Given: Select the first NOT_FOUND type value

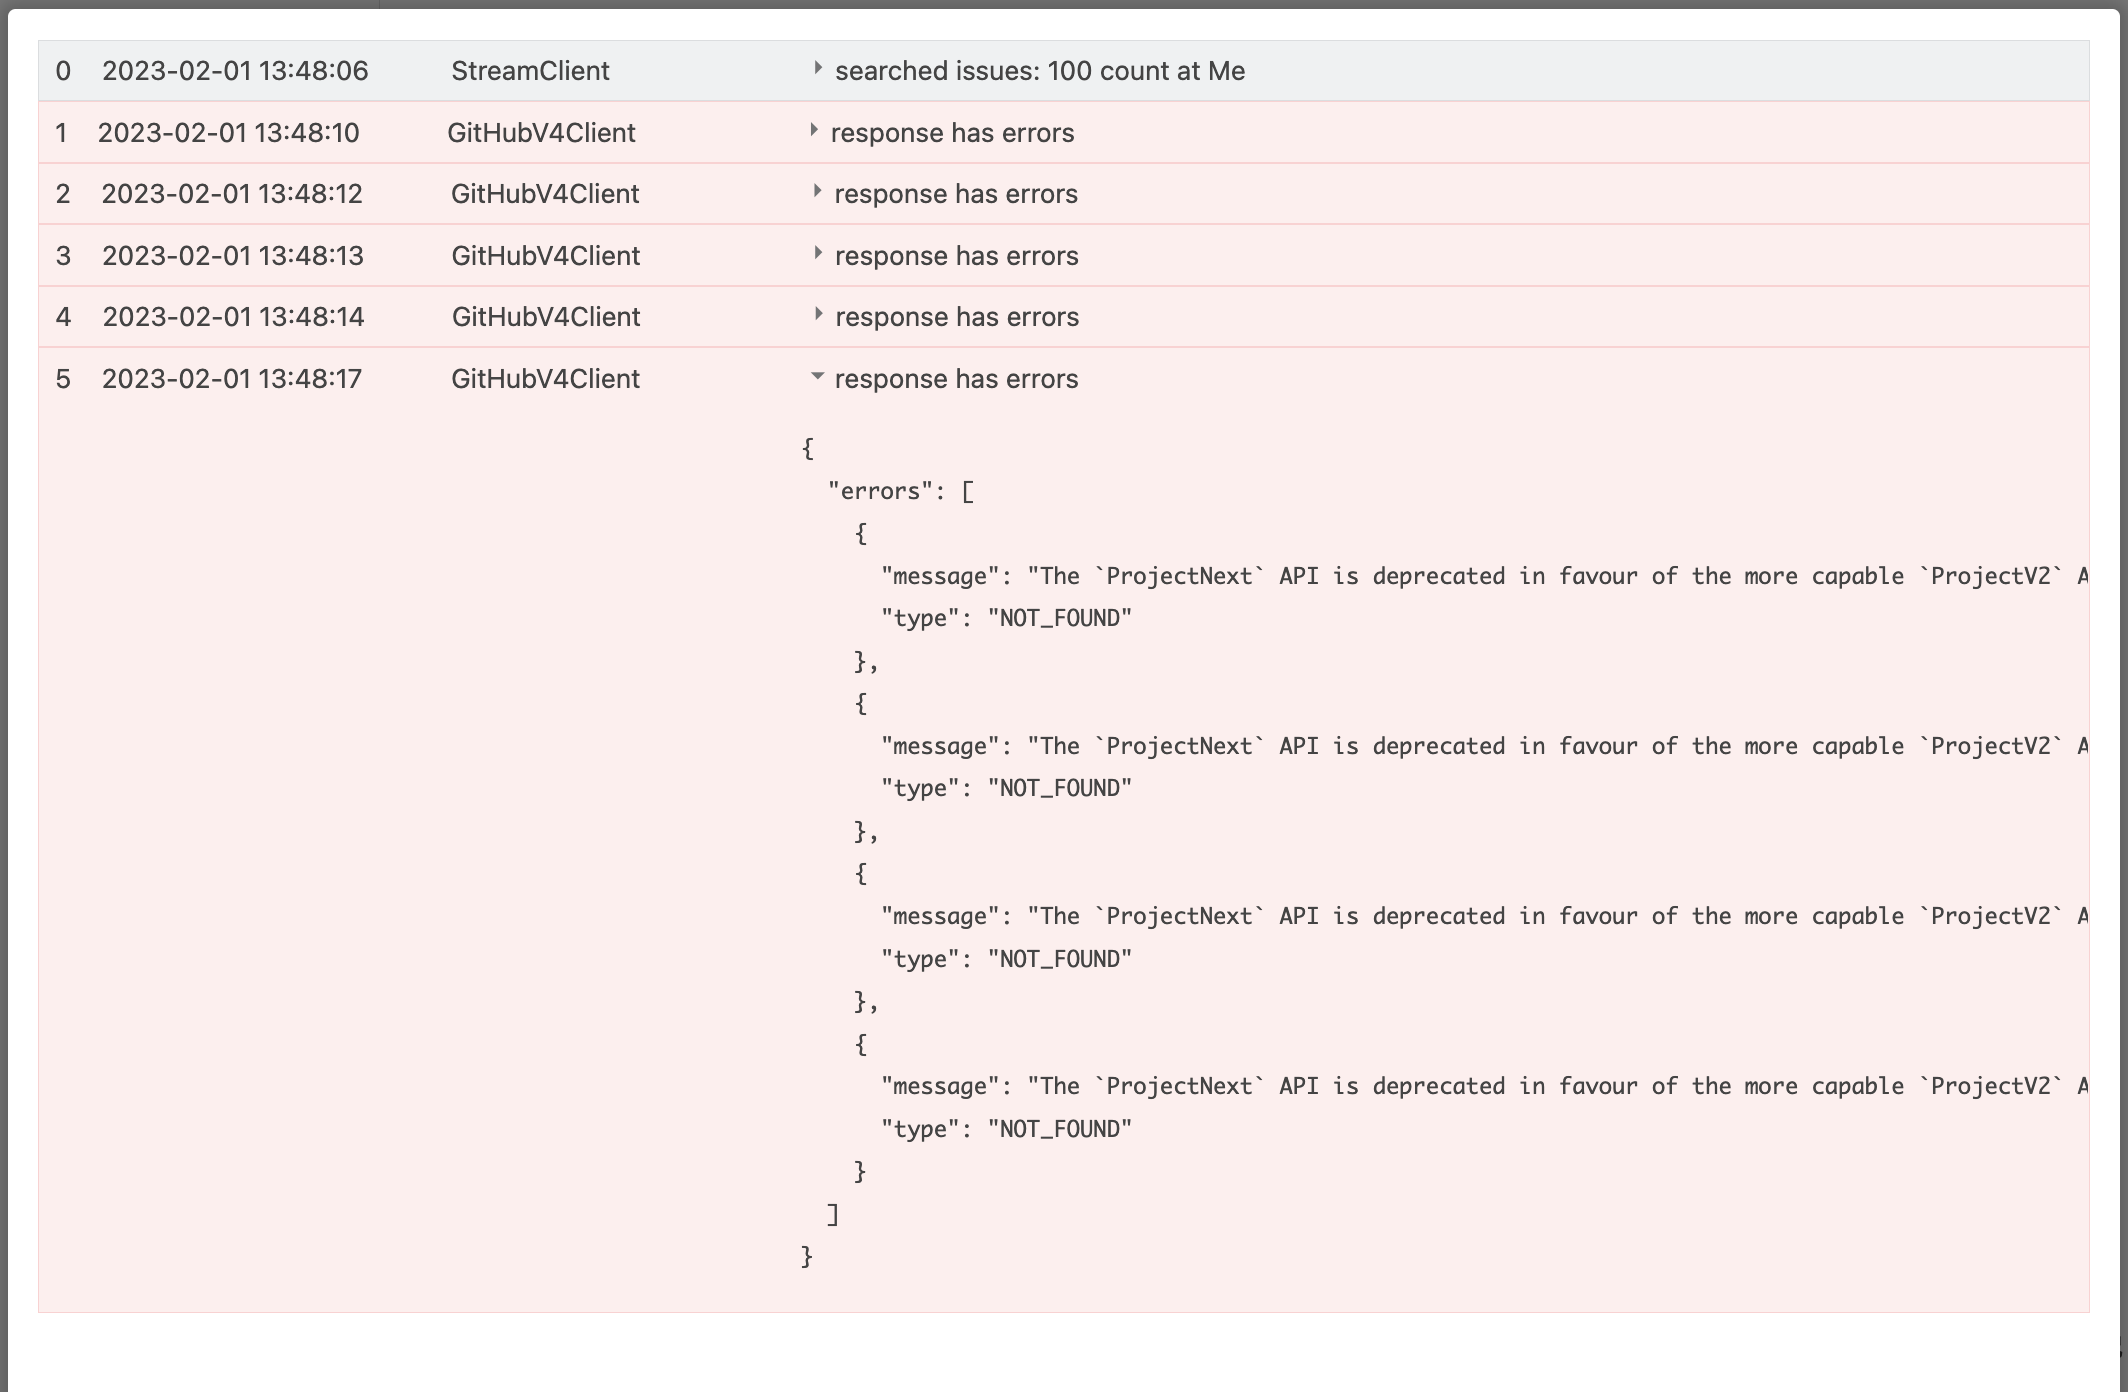Looking at the screenshot, I should [1059, 618].
